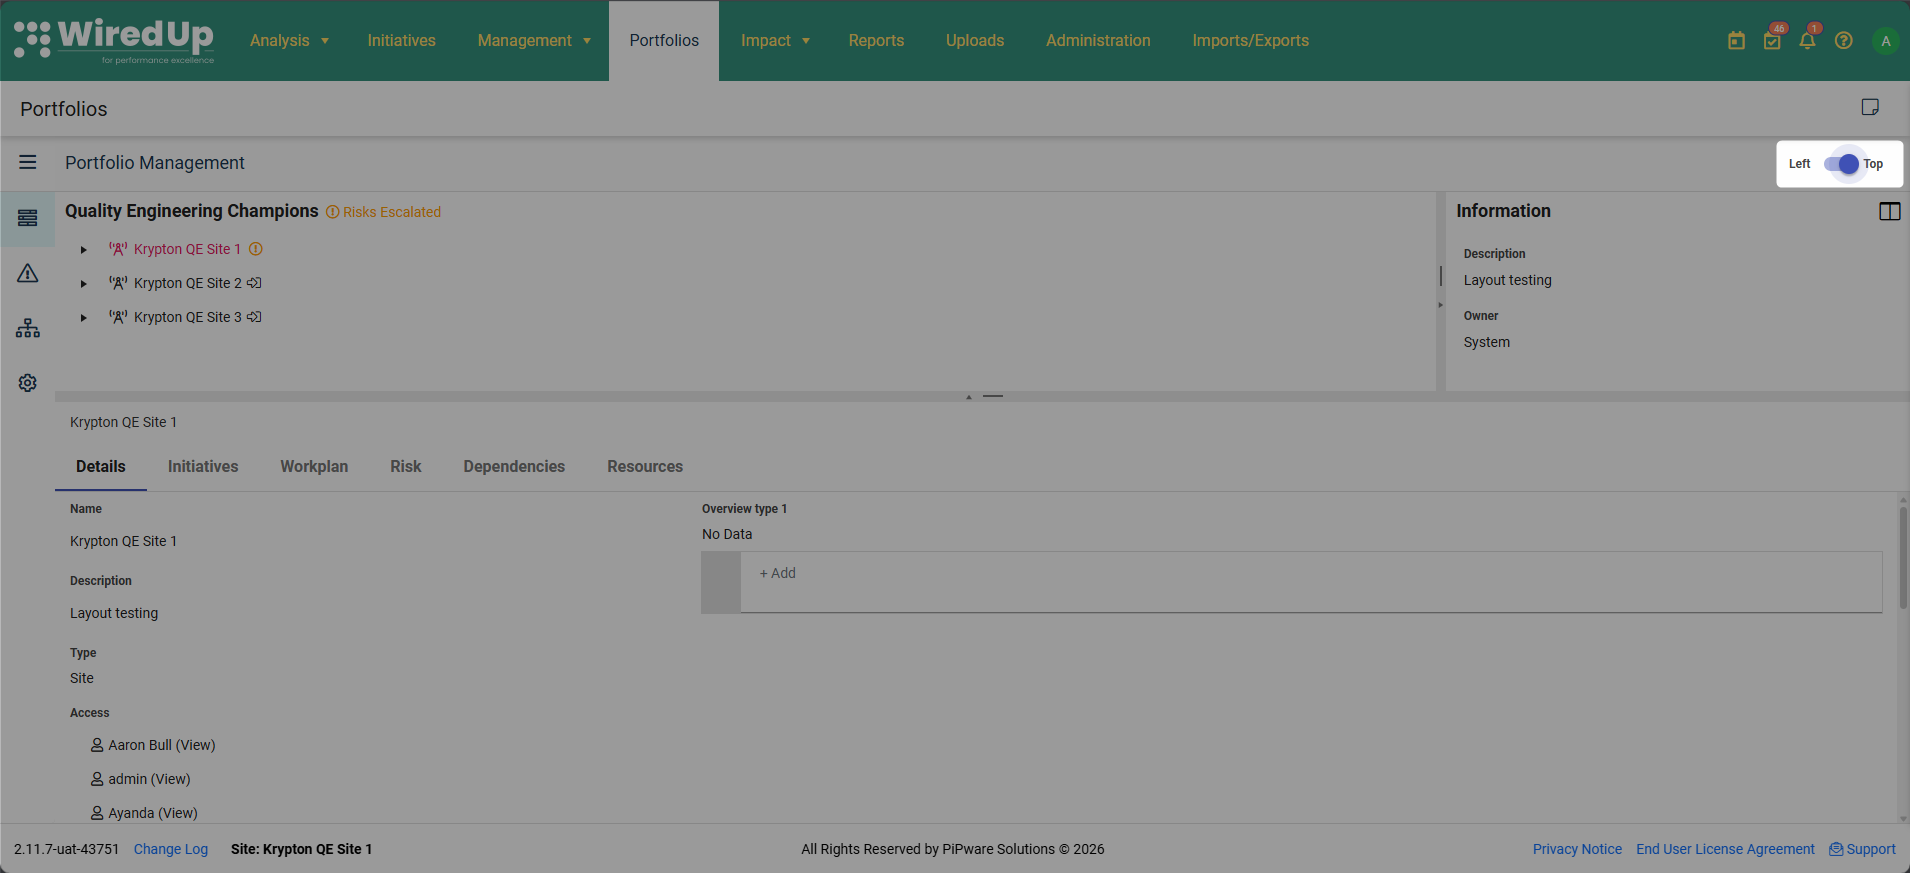
Task: Open the Reports menu item
Action: pyautogui.click(x=876, y=41)
